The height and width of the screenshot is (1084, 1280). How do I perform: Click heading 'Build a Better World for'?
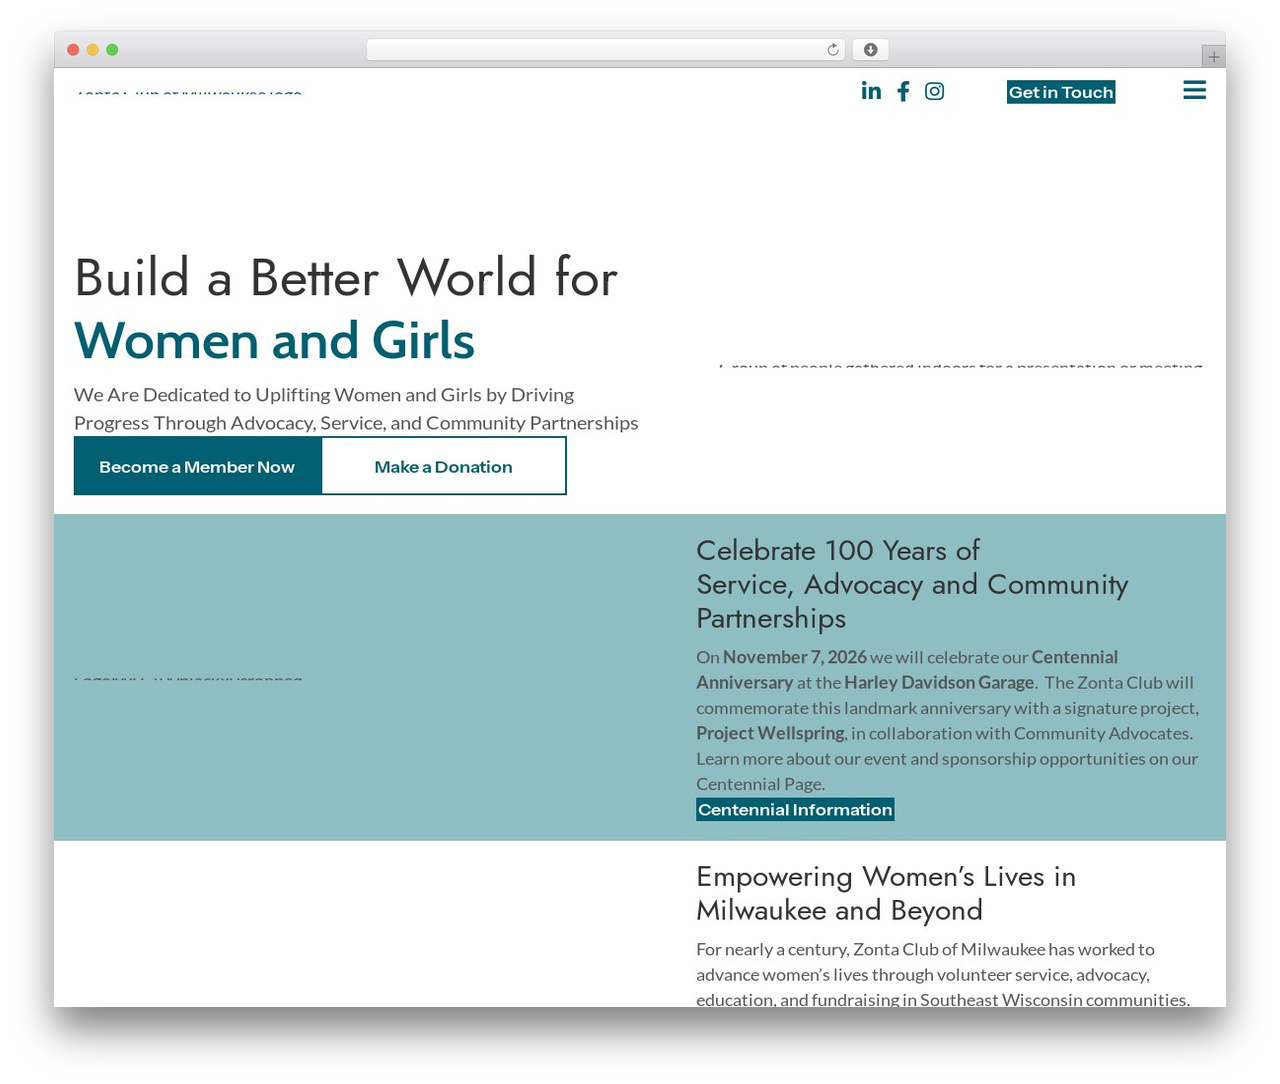point(346,277)
